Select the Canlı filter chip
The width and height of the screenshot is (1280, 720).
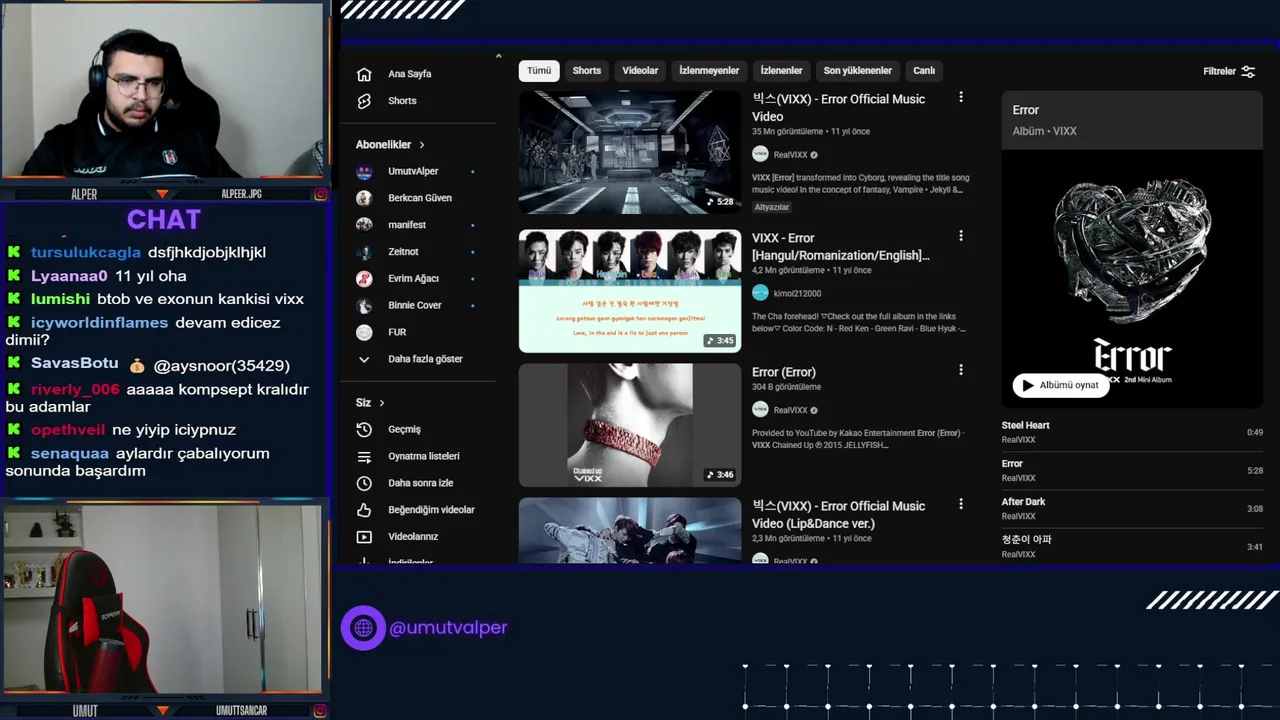tap(924, 71)
